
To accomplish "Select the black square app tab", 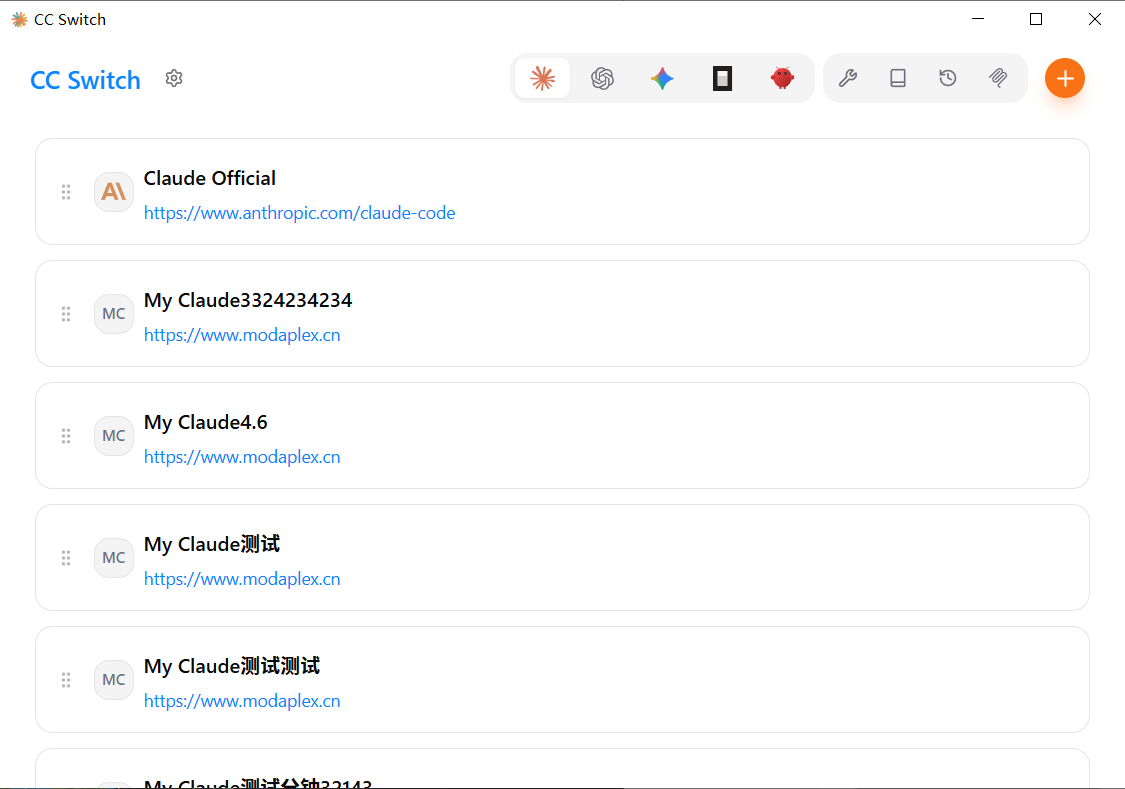I will [722, 78].
